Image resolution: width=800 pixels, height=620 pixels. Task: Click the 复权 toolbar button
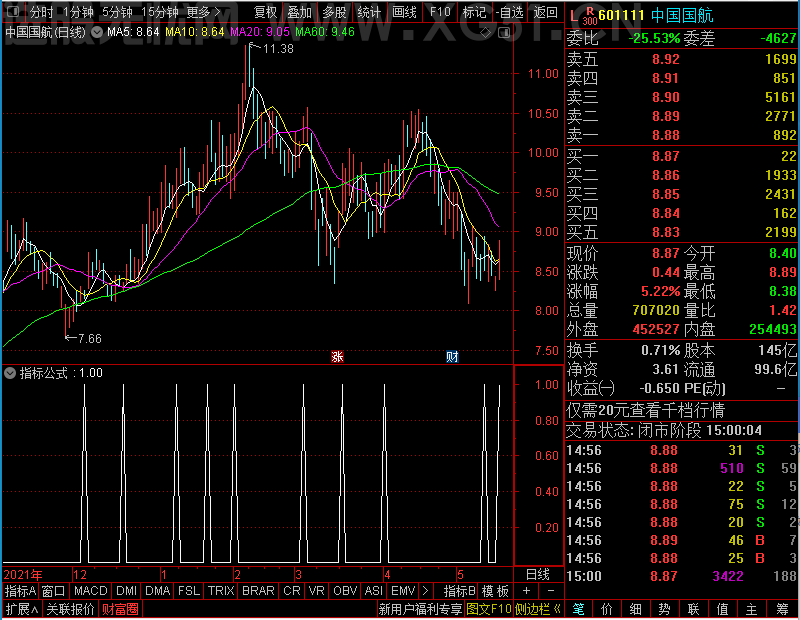click(265, 12)
